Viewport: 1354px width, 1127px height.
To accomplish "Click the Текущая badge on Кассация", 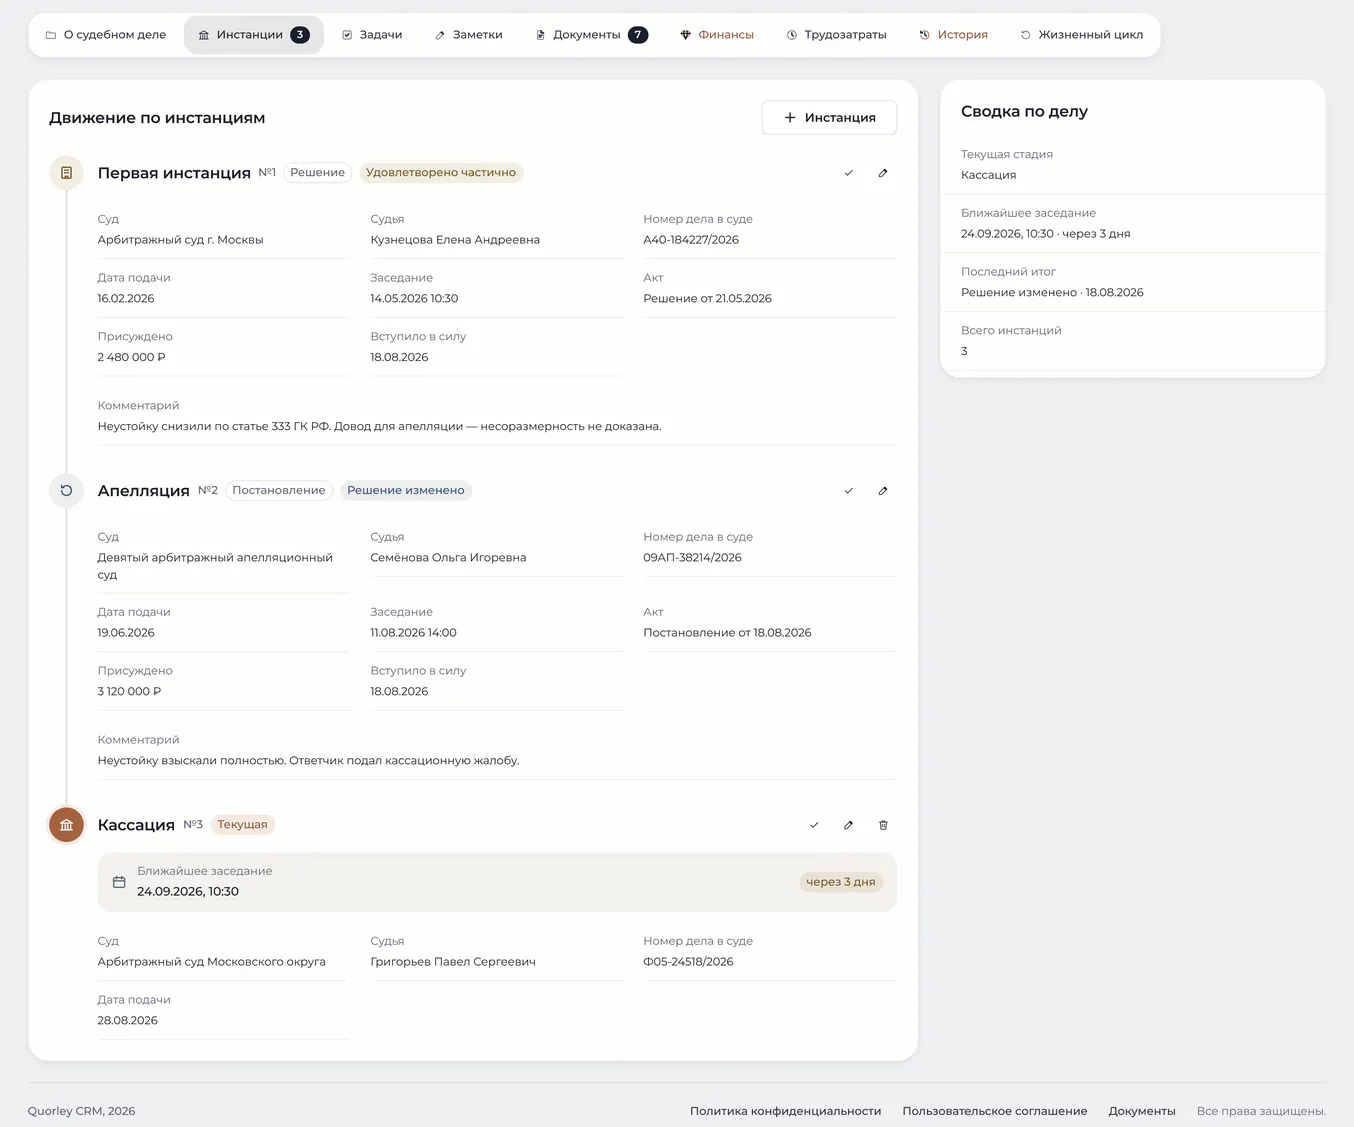I will coord(243,825).
